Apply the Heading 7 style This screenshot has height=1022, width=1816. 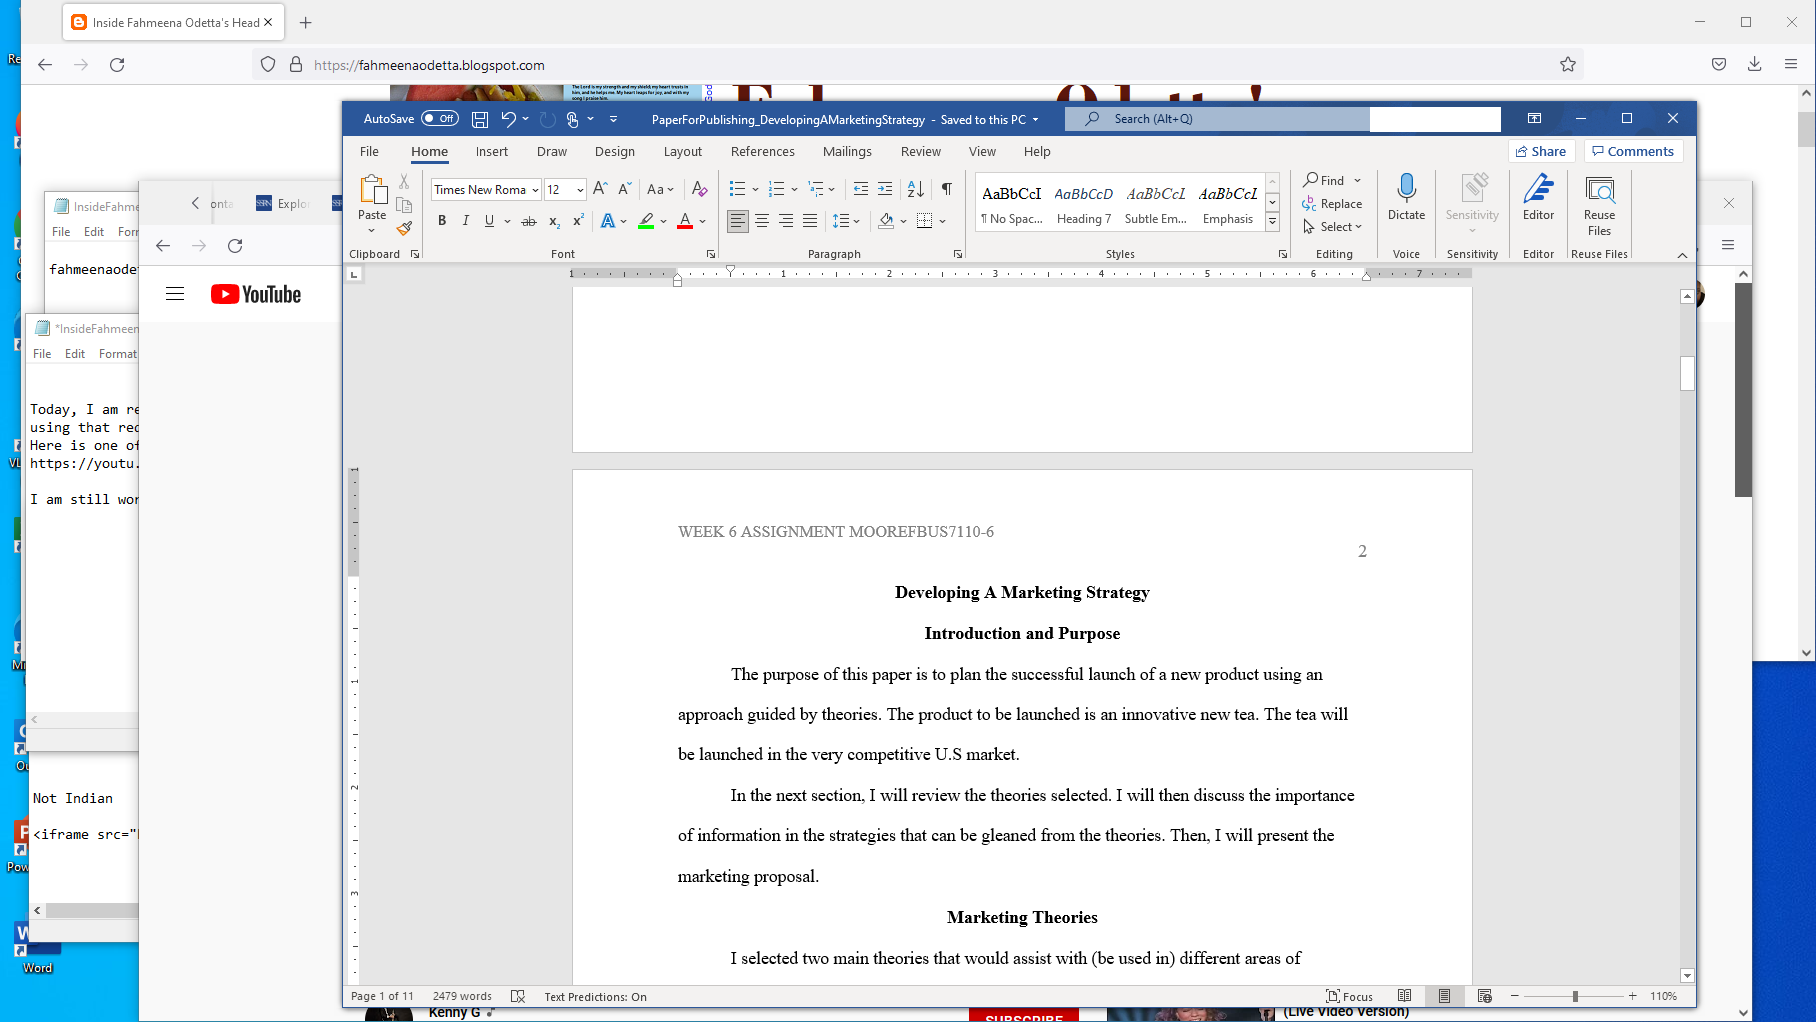tap(1084, 204)
